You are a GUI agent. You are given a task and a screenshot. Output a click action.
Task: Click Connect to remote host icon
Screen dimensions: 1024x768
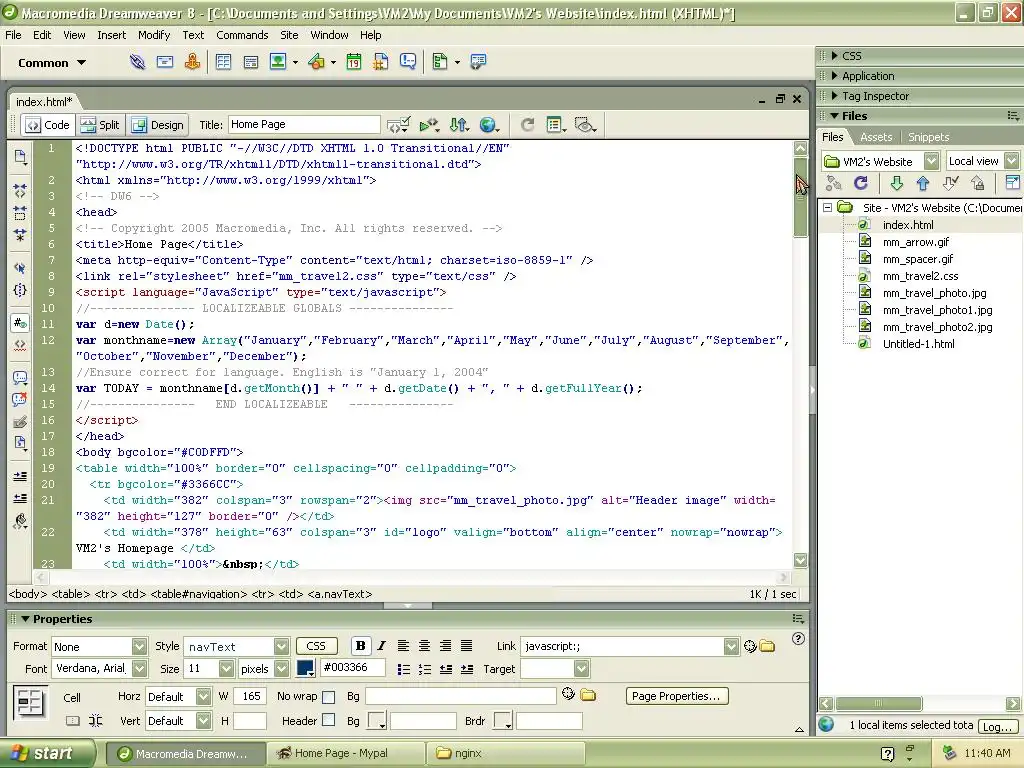tap(833, 184)
